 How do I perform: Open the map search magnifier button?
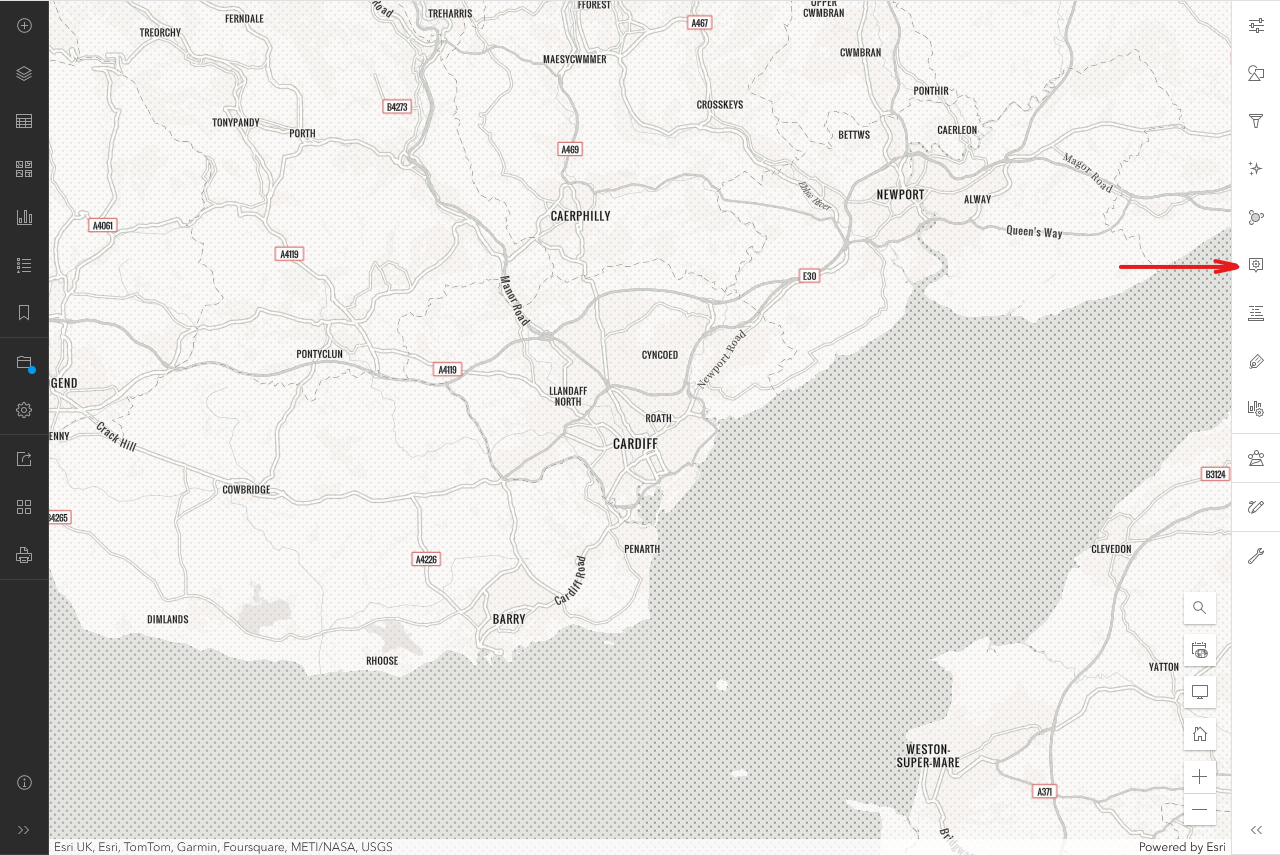[1200, 607]
